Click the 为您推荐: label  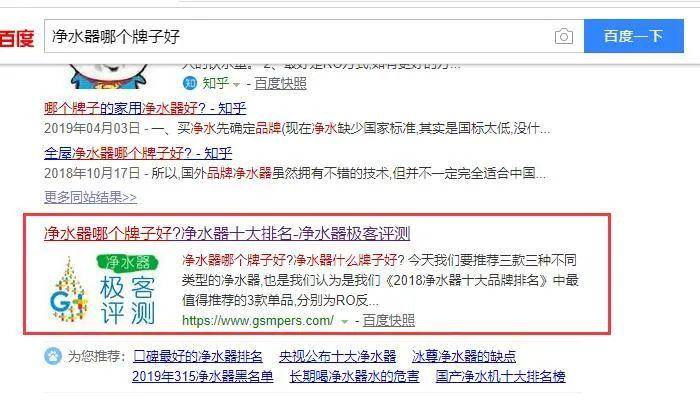click(96, 356)
